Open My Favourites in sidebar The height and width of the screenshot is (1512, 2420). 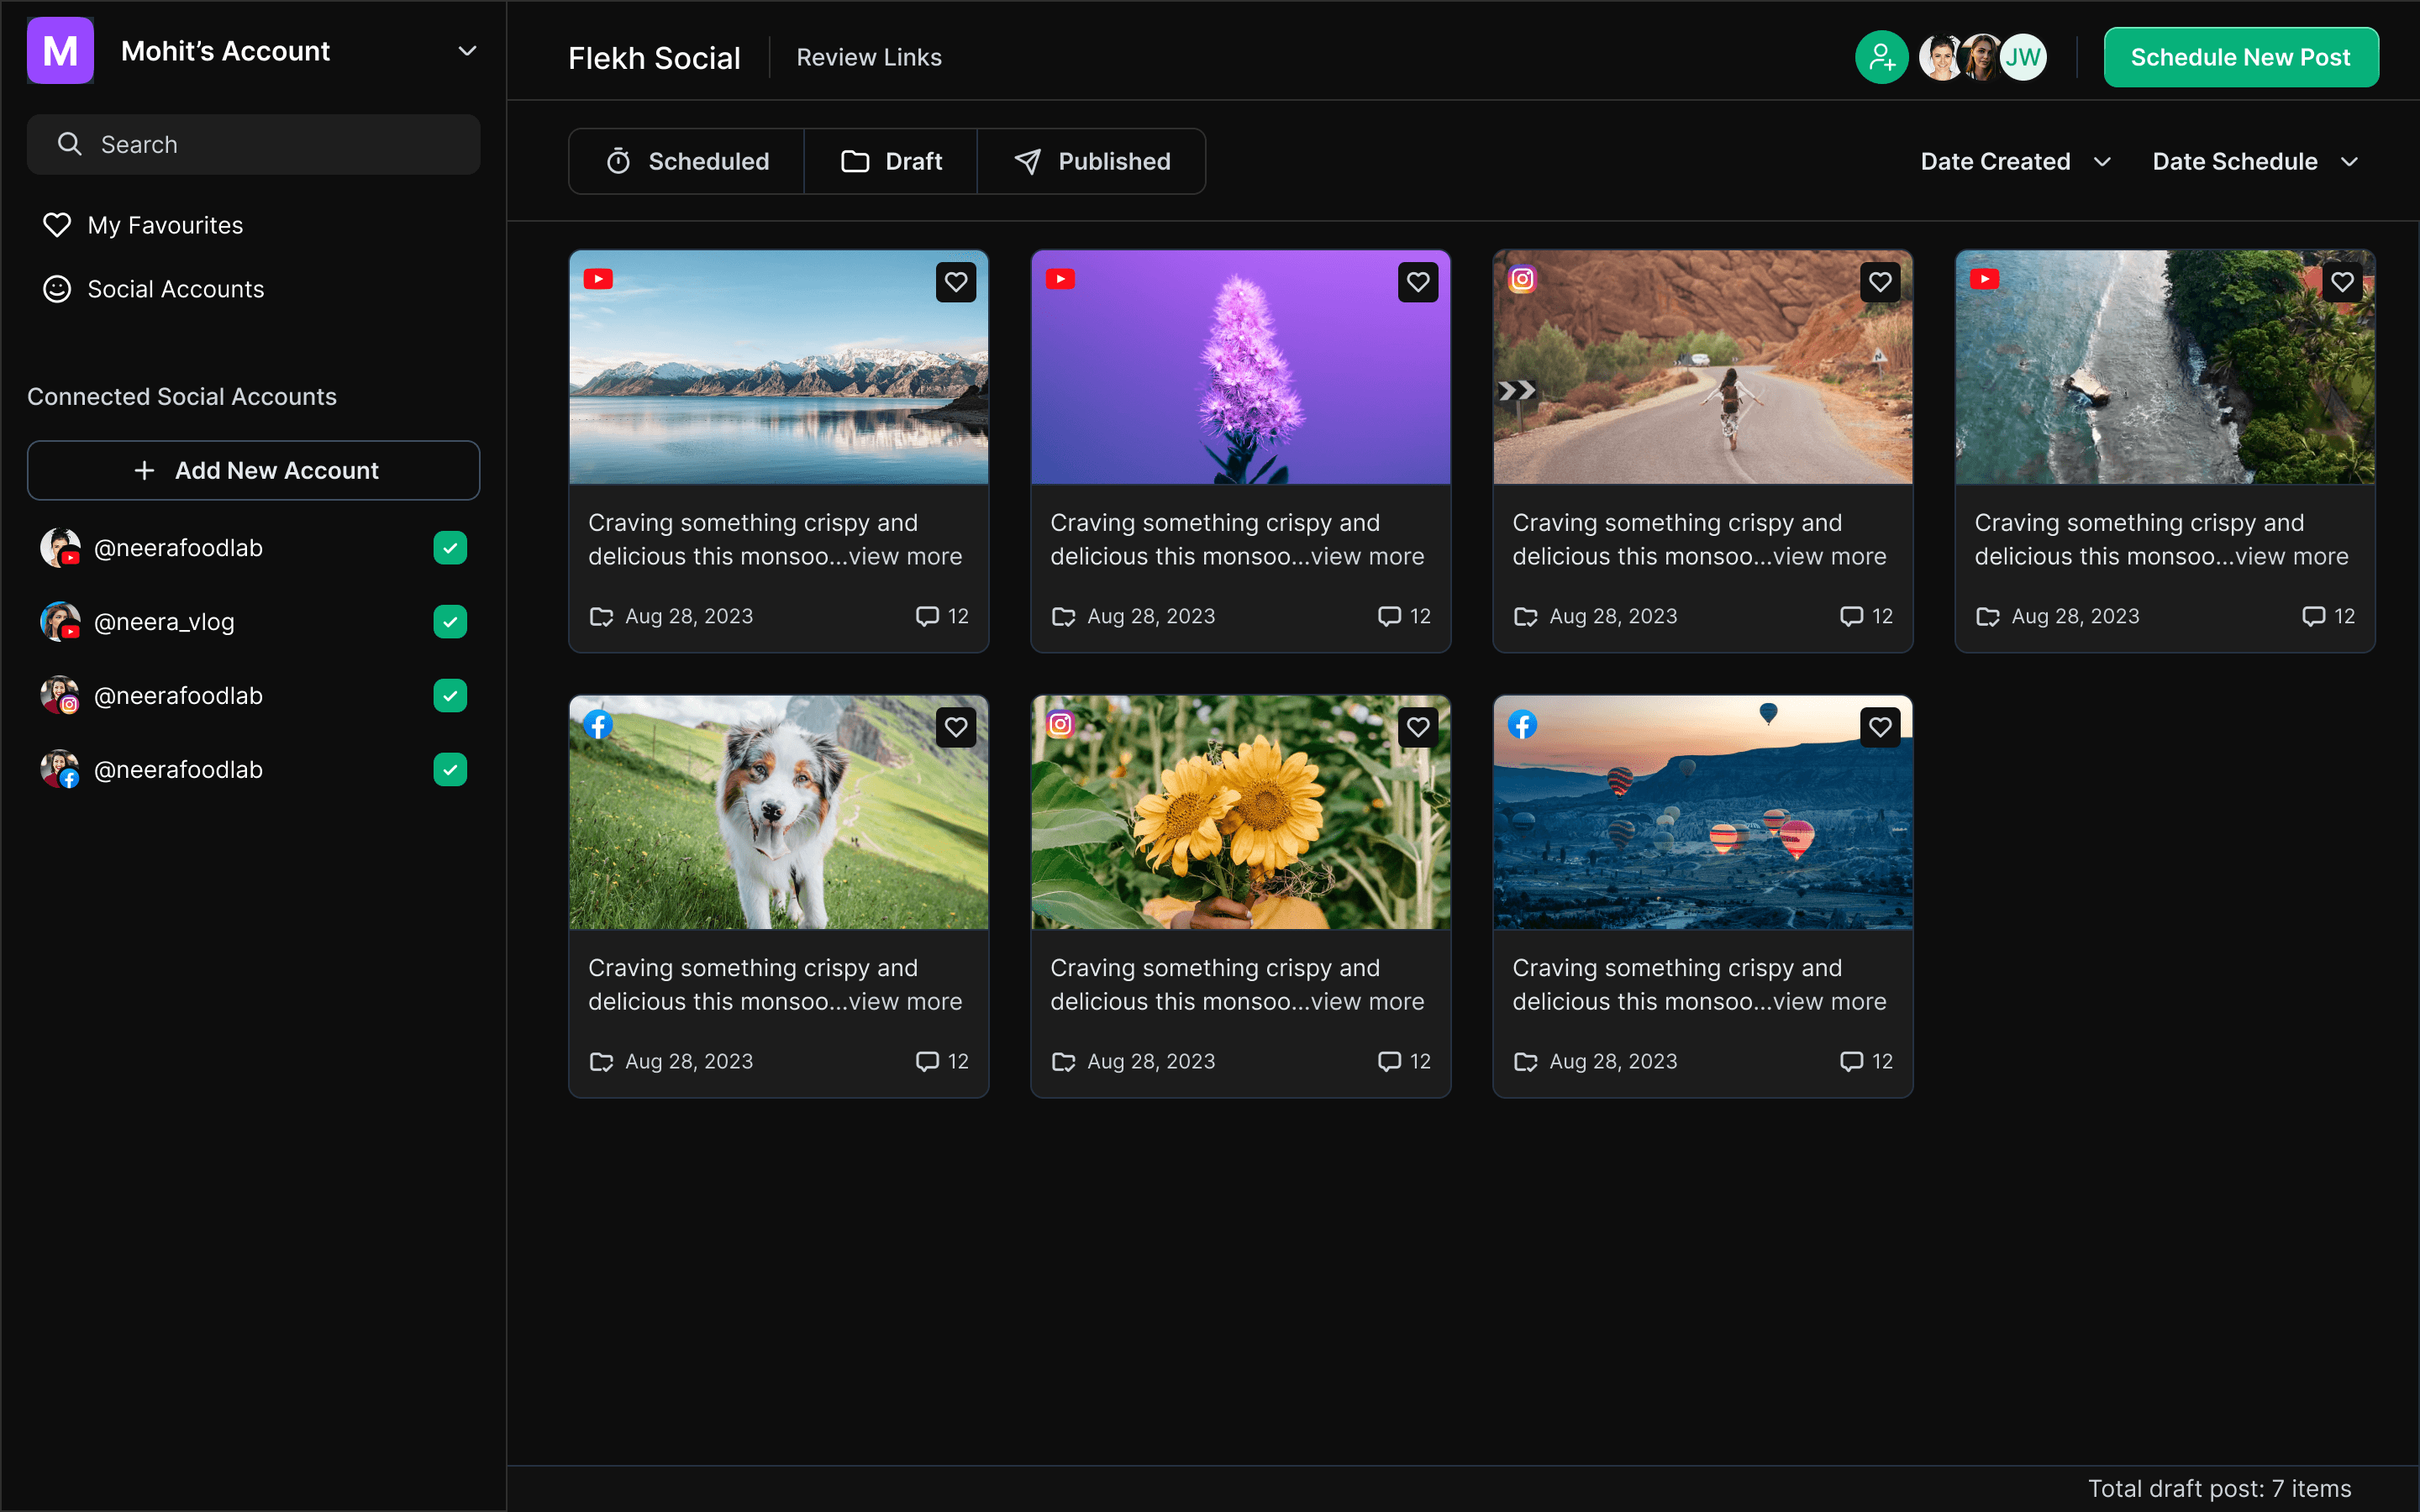coord(165,225)
